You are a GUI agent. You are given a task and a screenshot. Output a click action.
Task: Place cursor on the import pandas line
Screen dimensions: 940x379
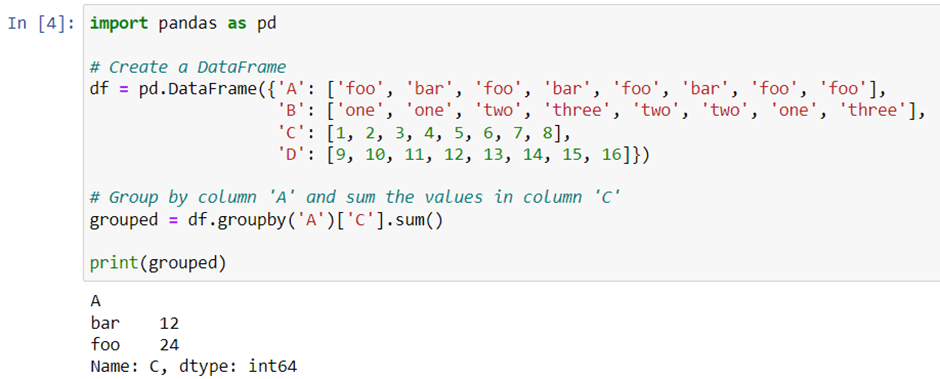click(183, 25)
